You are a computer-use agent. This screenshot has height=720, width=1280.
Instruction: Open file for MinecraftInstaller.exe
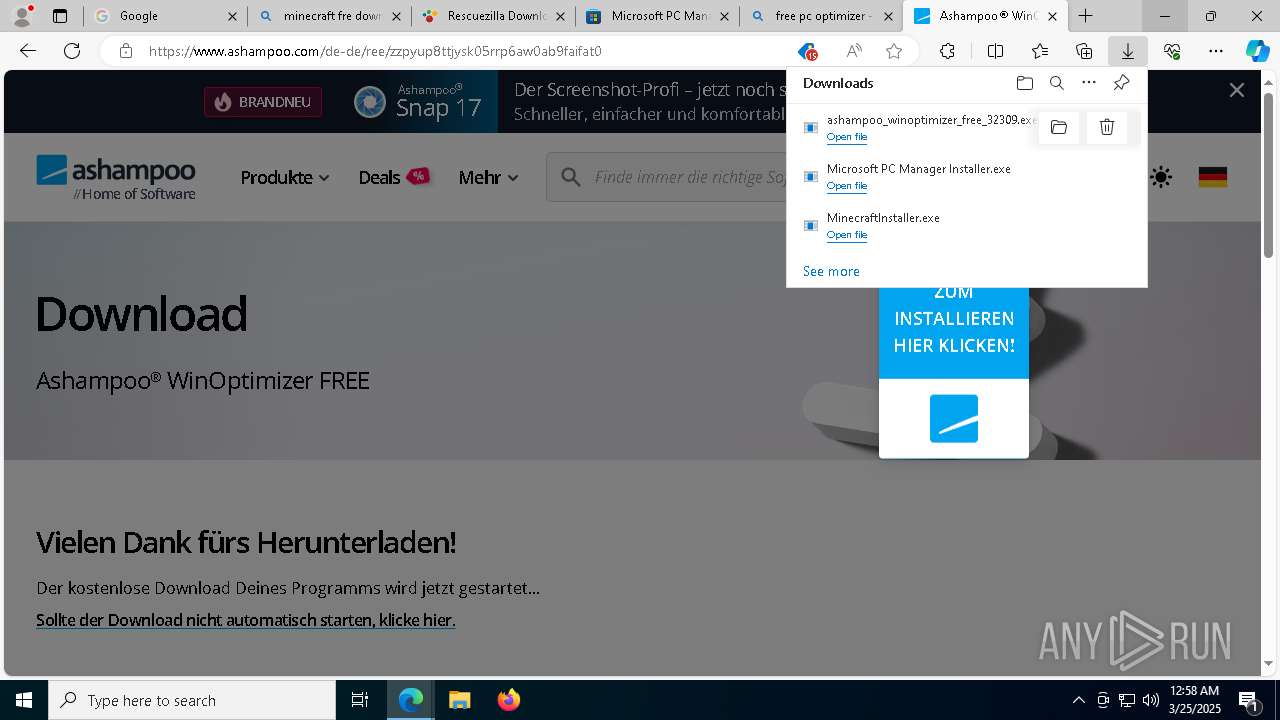(x=846, y=235)
